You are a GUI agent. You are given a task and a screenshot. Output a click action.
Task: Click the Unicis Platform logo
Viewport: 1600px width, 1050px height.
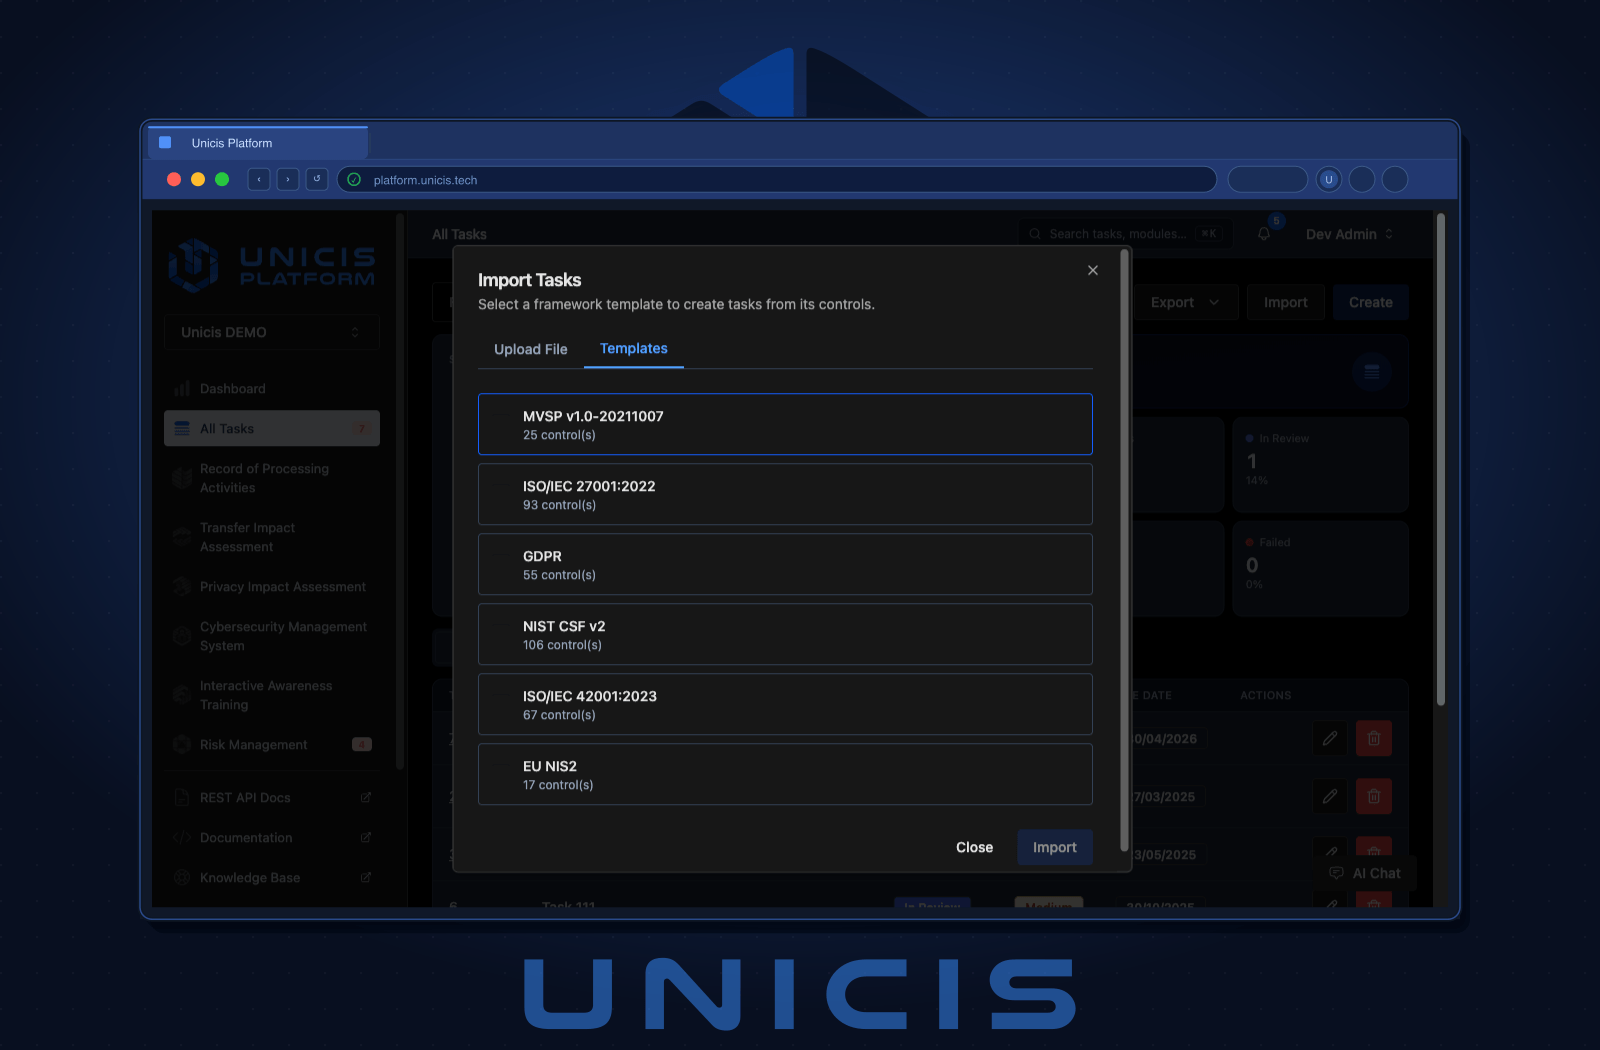(272, 266)
